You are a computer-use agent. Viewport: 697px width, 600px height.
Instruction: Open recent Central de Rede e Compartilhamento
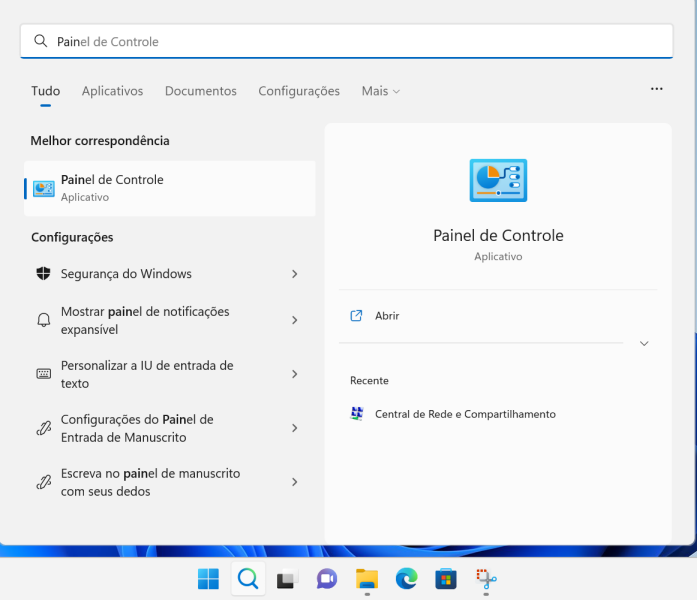[464, 414]
